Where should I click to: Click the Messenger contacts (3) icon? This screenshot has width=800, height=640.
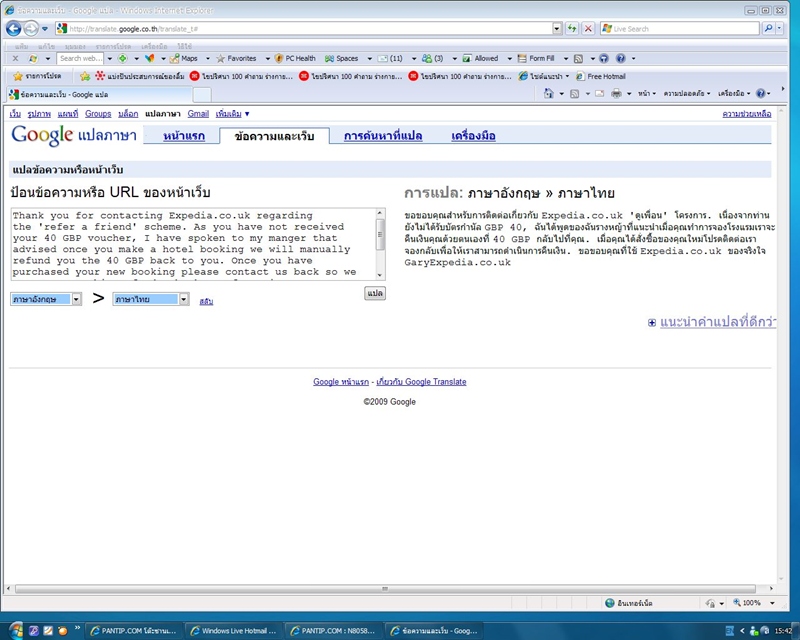(x=433, y=59)
